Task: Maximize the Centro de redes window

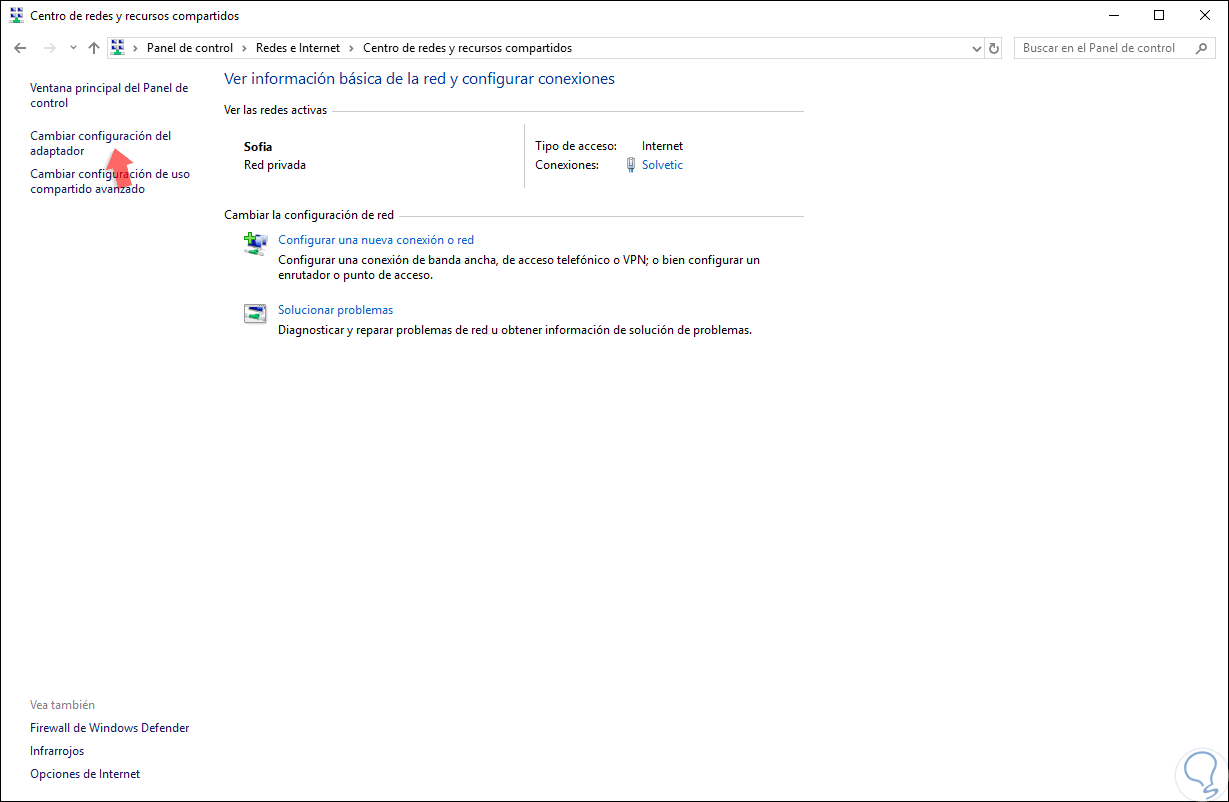Action: pyautogui.click(x=1159, y=15)
